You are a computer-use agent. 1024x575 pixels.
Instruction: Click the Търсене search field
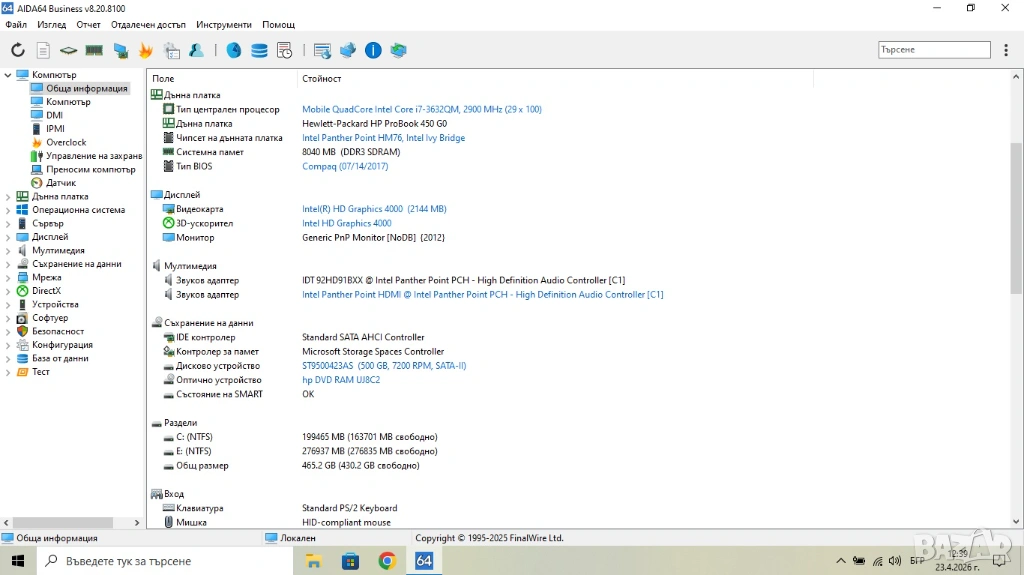933,50
